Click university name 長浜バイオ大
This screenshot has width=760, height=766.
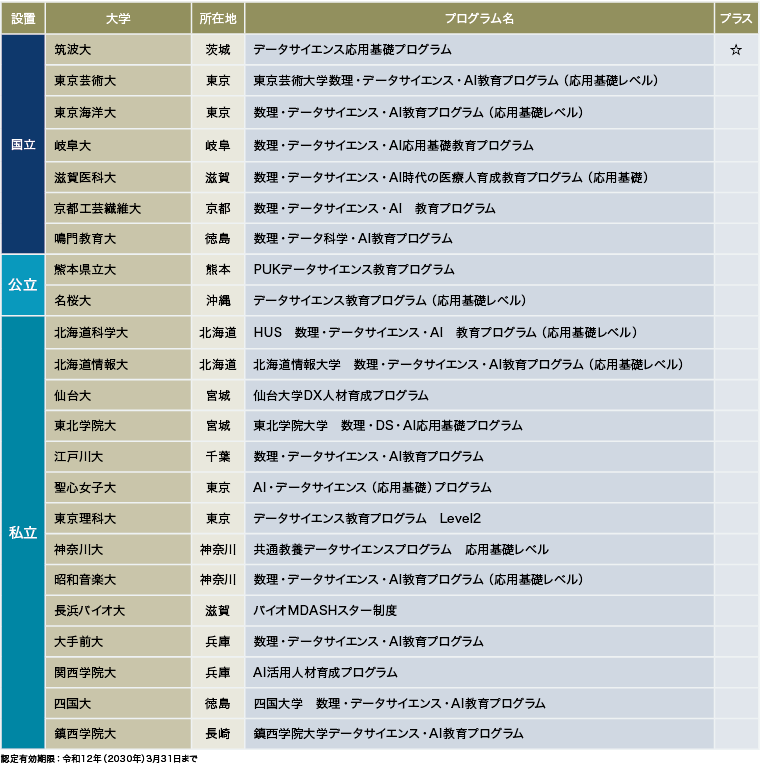click(x=90, y=611)
